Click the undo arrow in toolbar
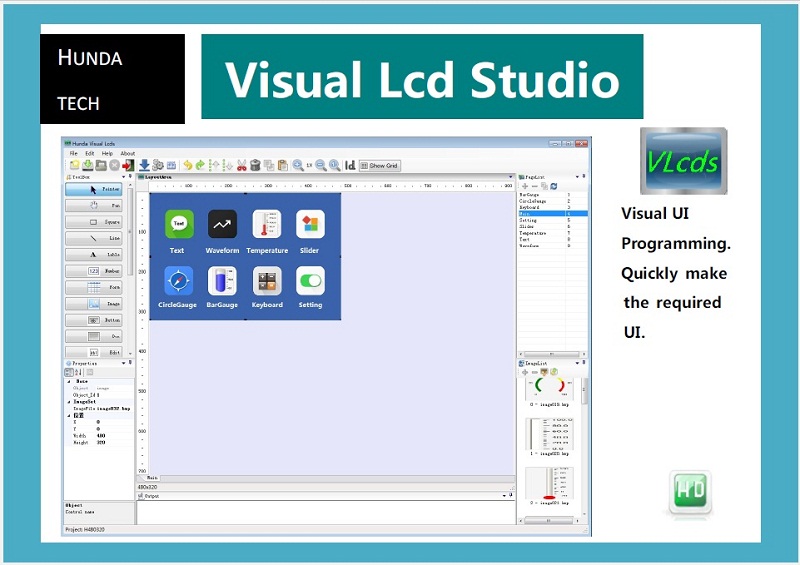The height and width of the screenshot is (565, 800). click(187, 165)
